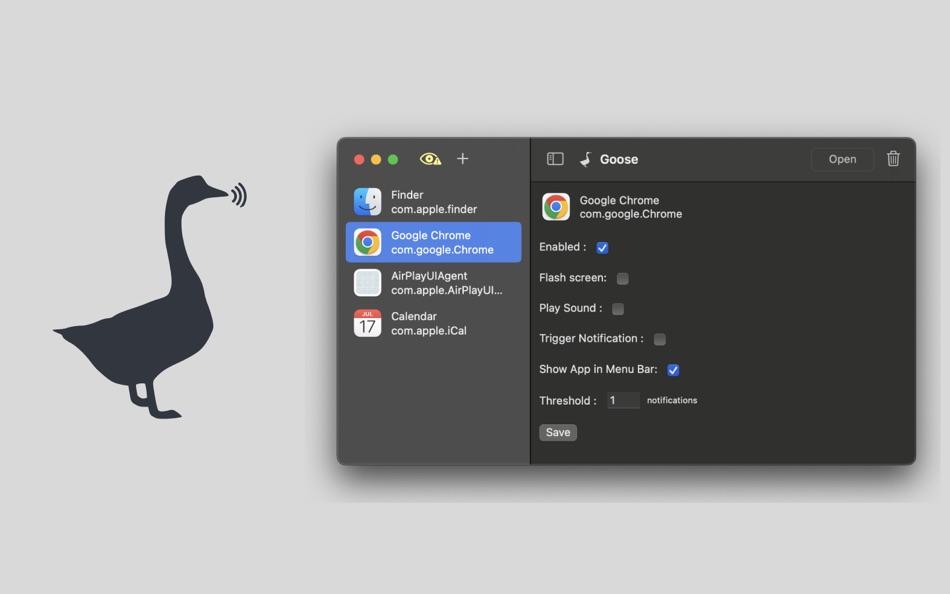Screen dimensions: 950x594
Task: Delete the app using the trash icon
Action: point(893,159)
